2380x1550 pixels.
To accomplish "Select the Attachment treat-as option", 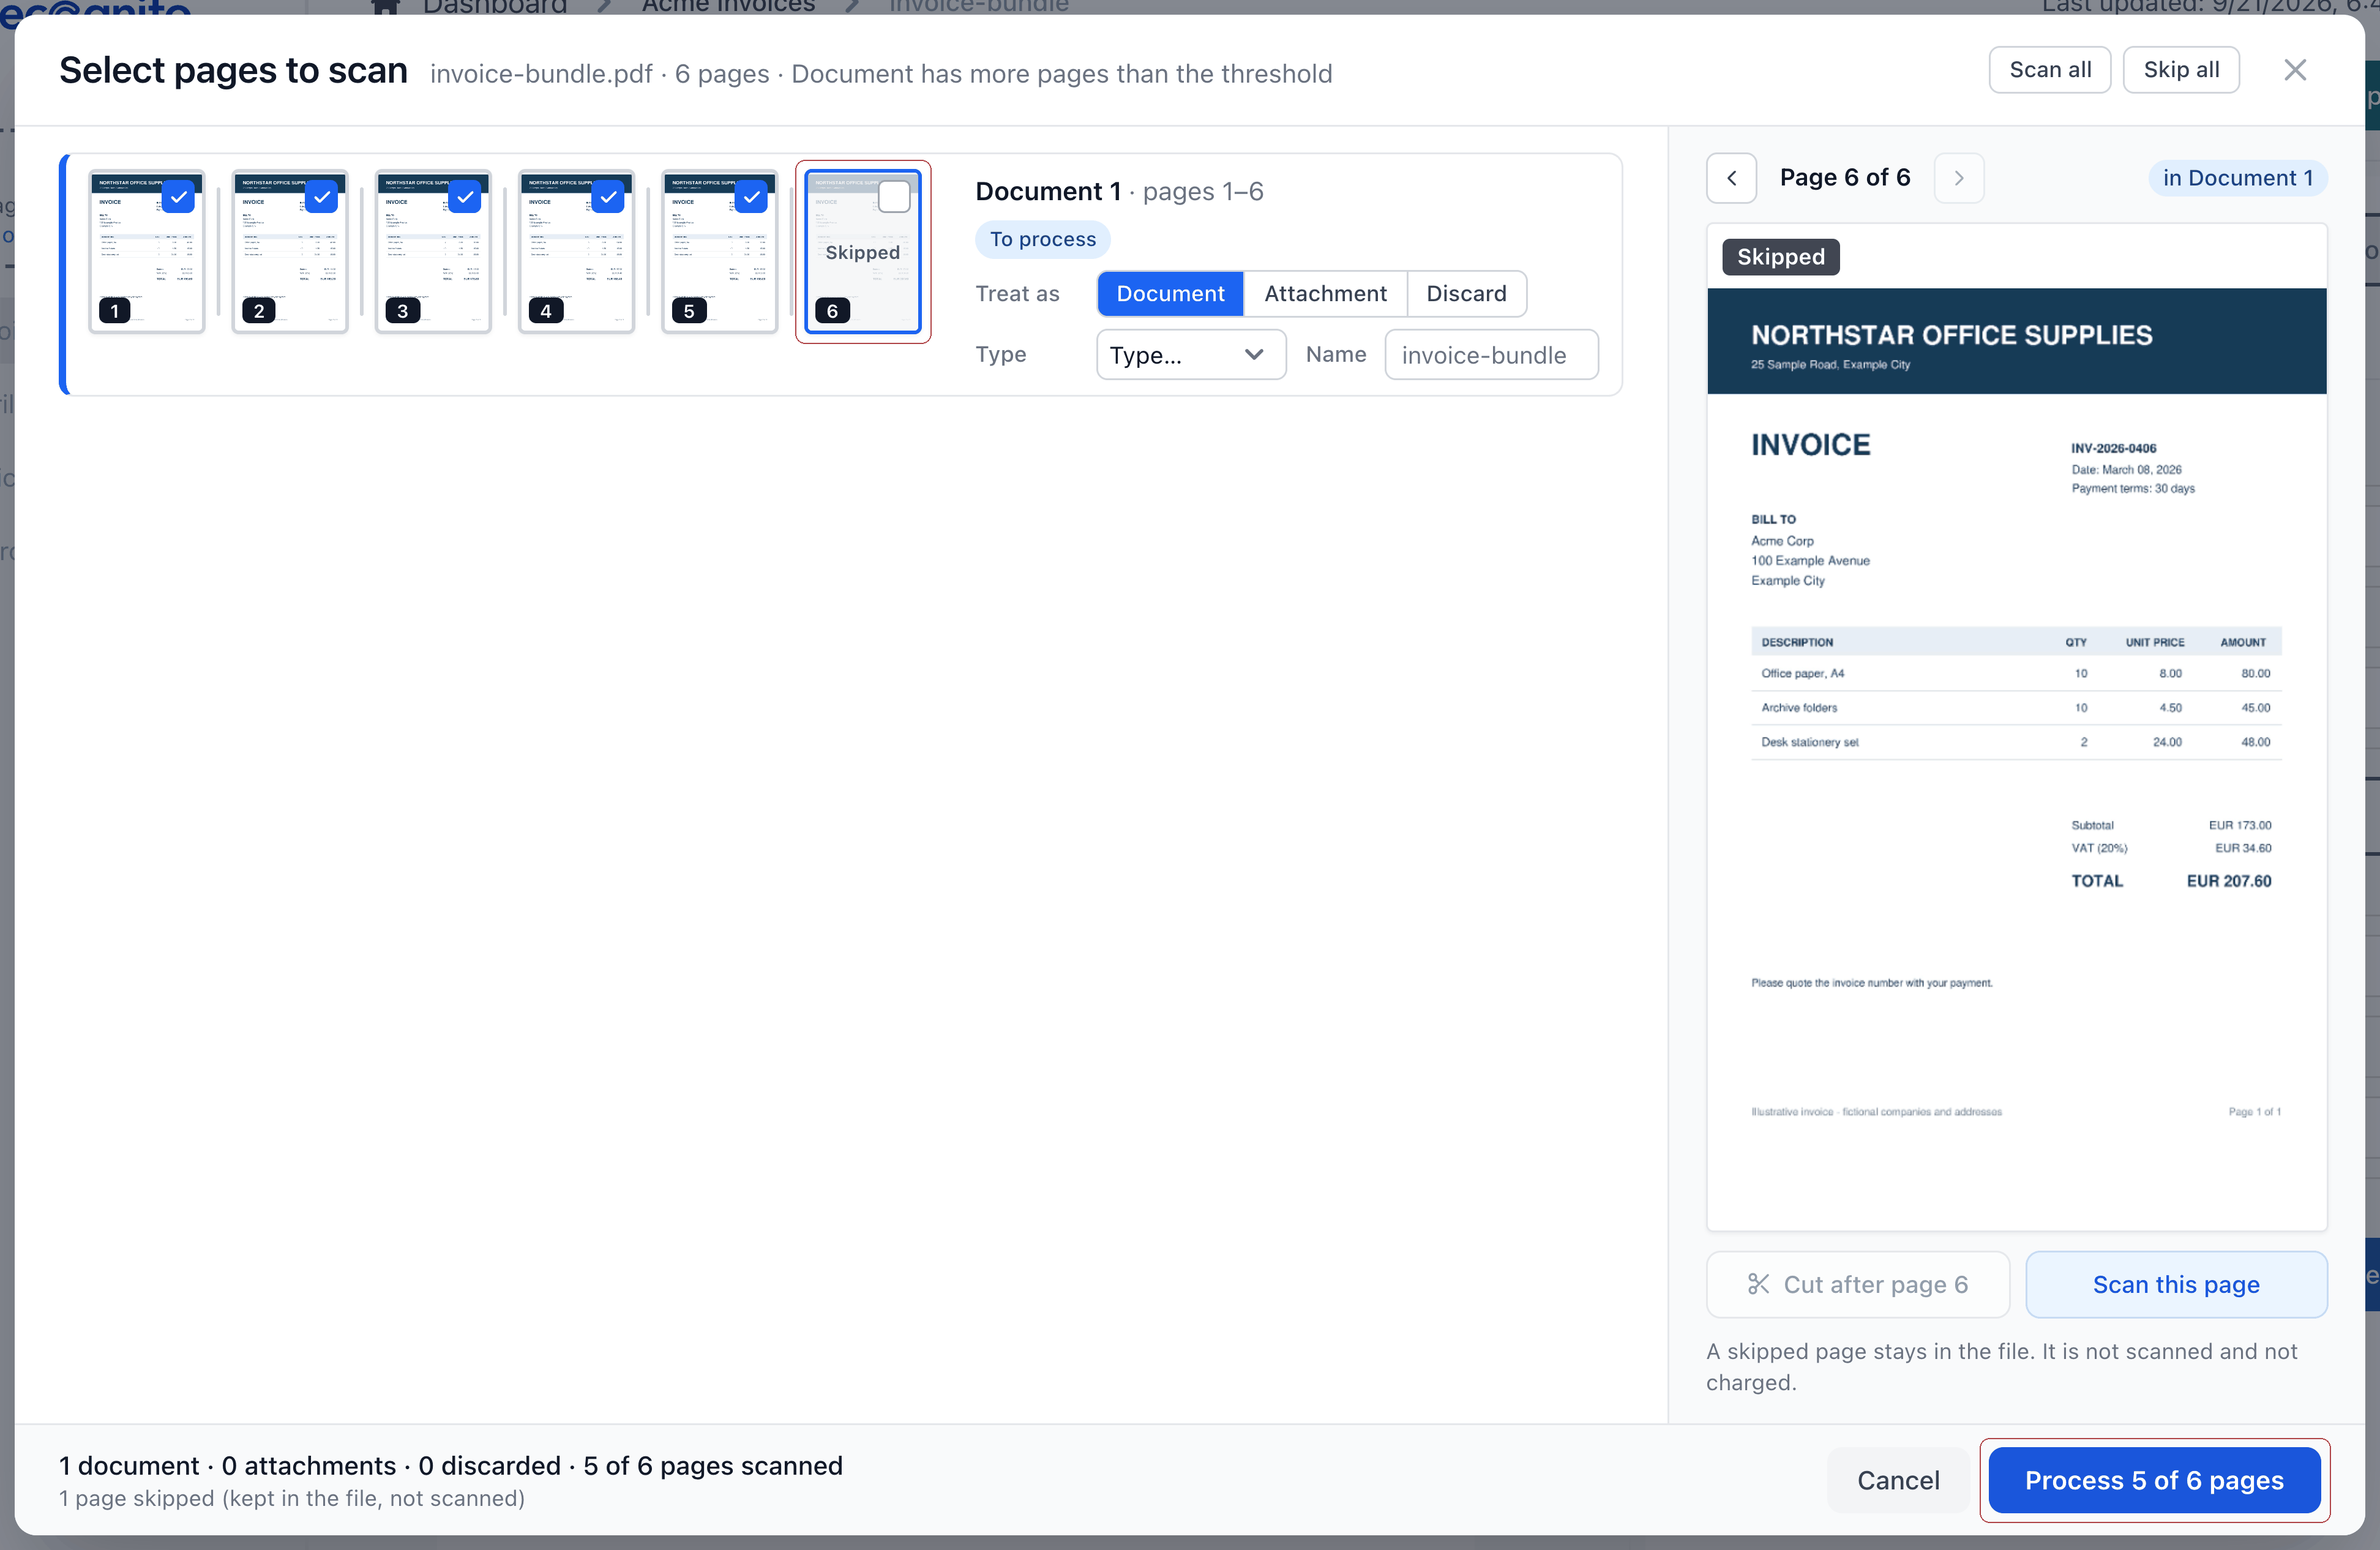I will pyautogui.click(x=1325, y=294).
